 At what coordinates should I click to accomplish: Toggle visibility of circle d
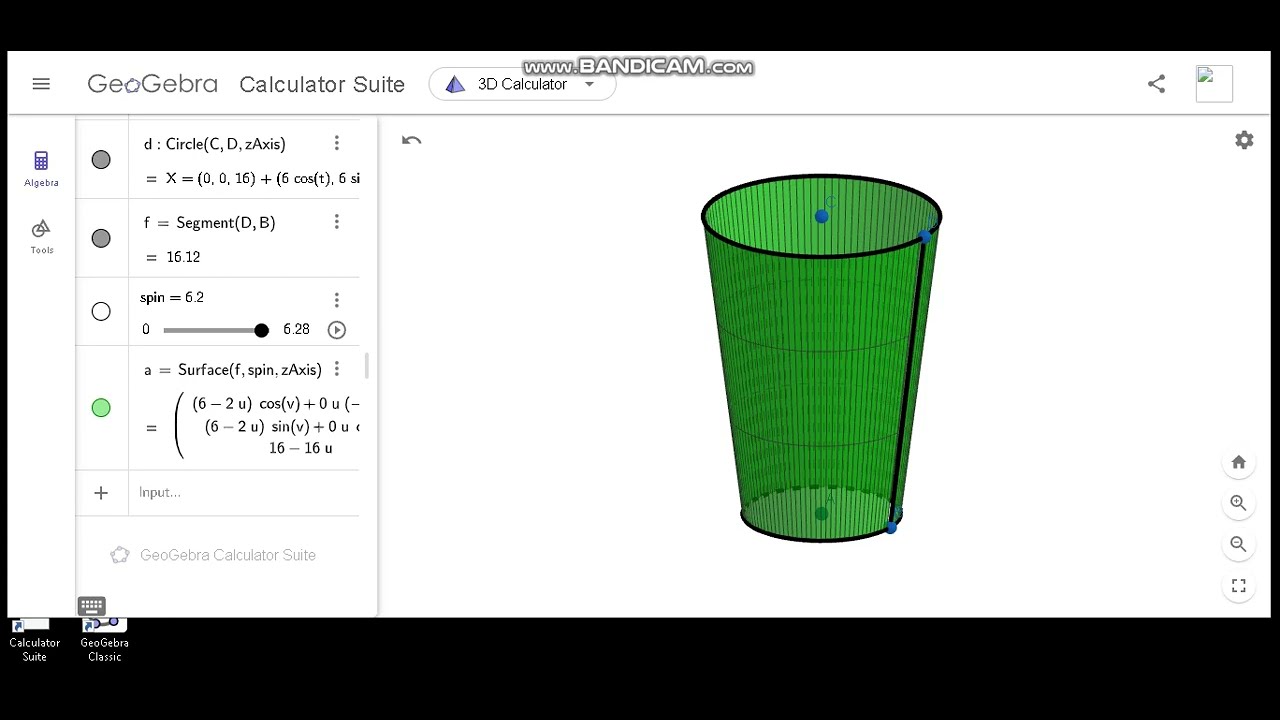pos(101,159)
